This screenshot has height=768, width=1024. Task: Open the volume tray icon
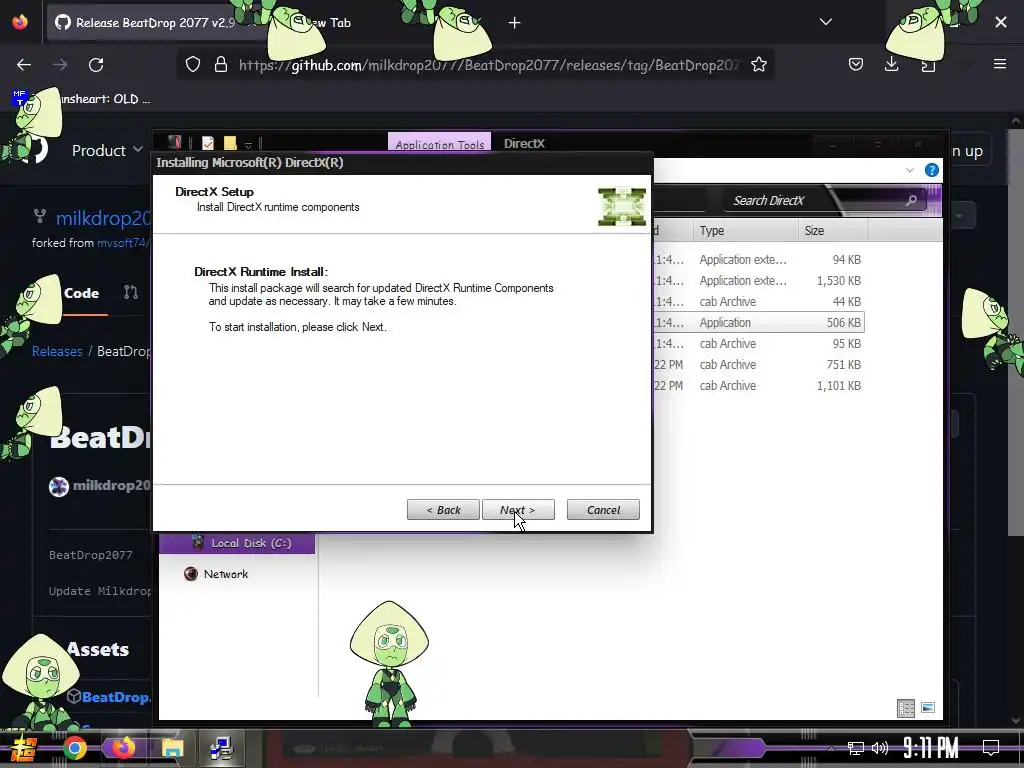(x=880, y=748)
